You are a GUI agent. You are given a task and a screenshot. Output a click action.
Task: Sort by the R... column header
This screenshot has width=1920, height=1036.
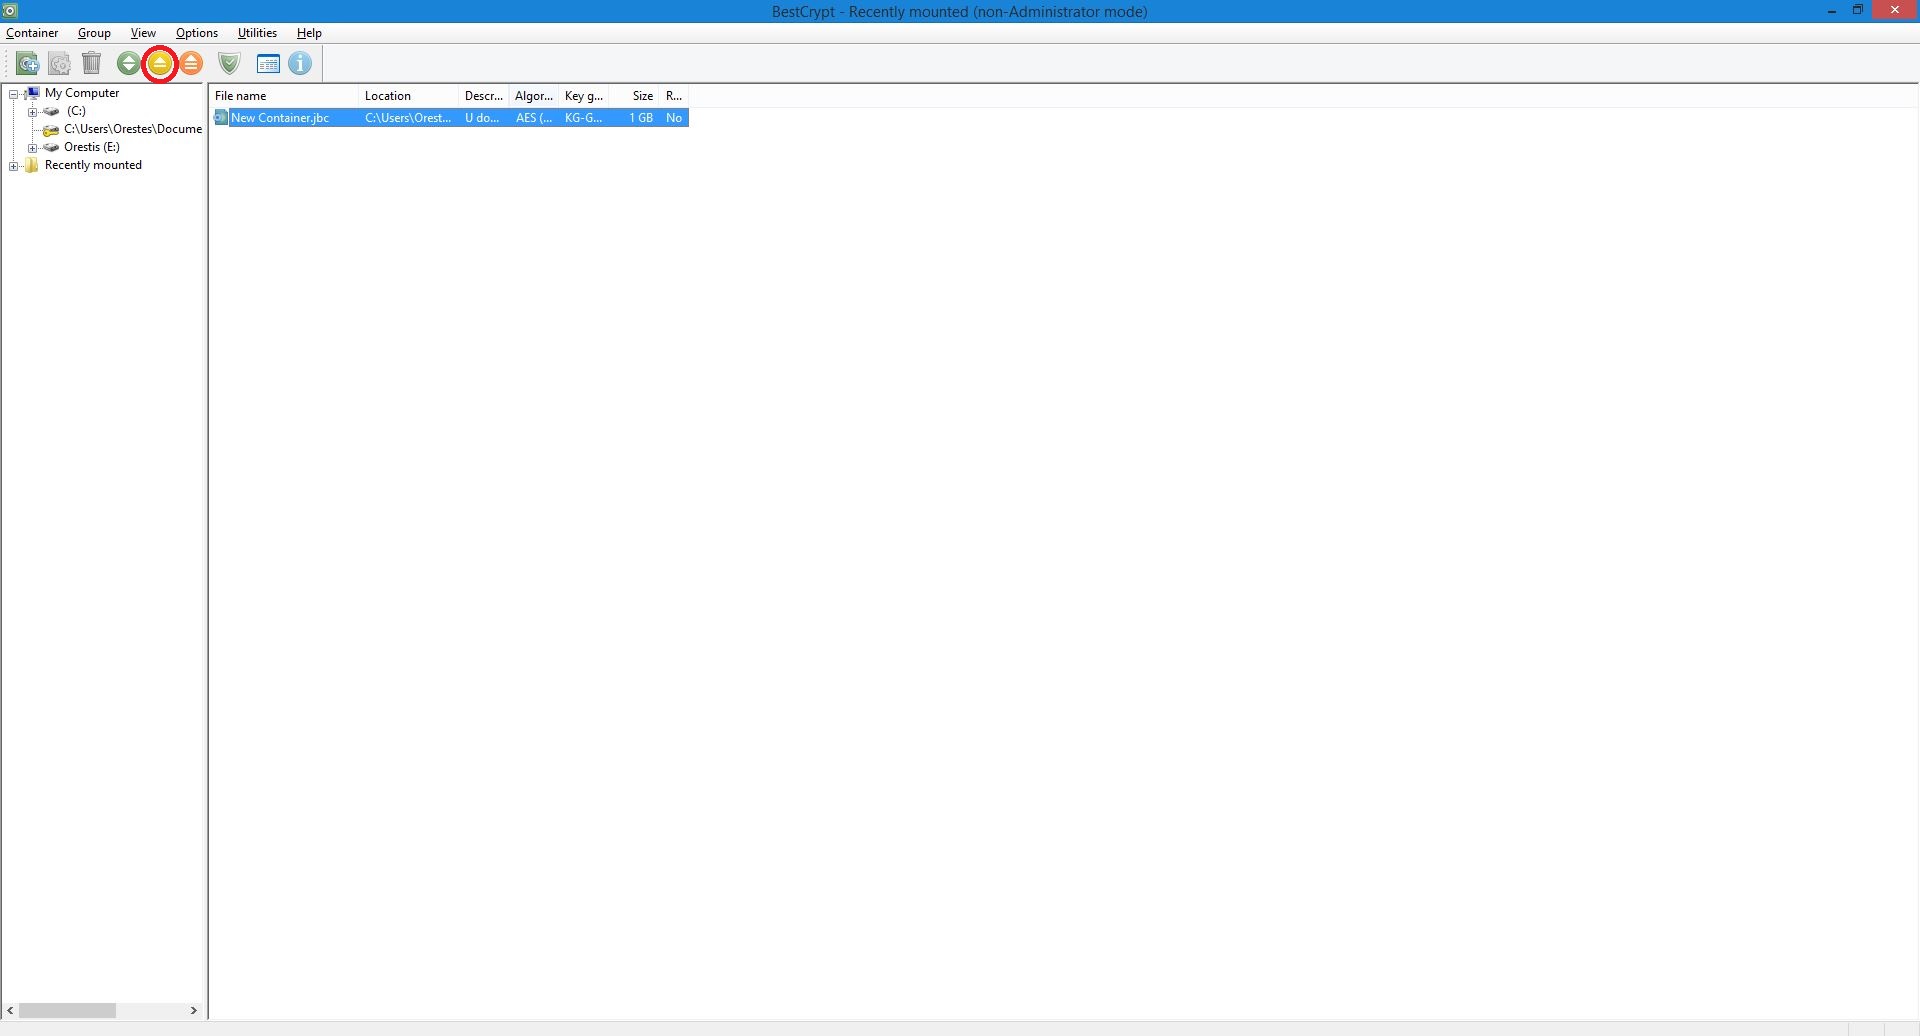[x=675, y=96]
